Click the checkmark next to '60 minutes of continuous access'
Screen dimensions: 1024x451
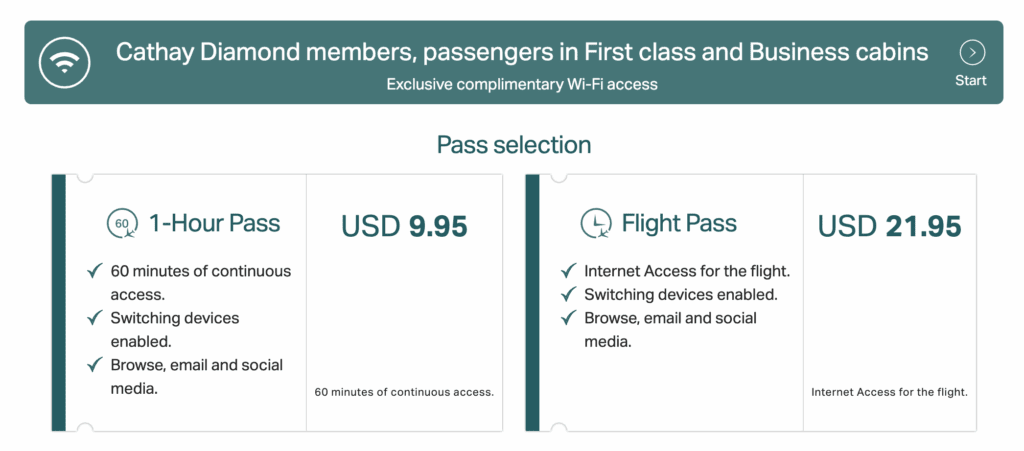pos(96,270)
